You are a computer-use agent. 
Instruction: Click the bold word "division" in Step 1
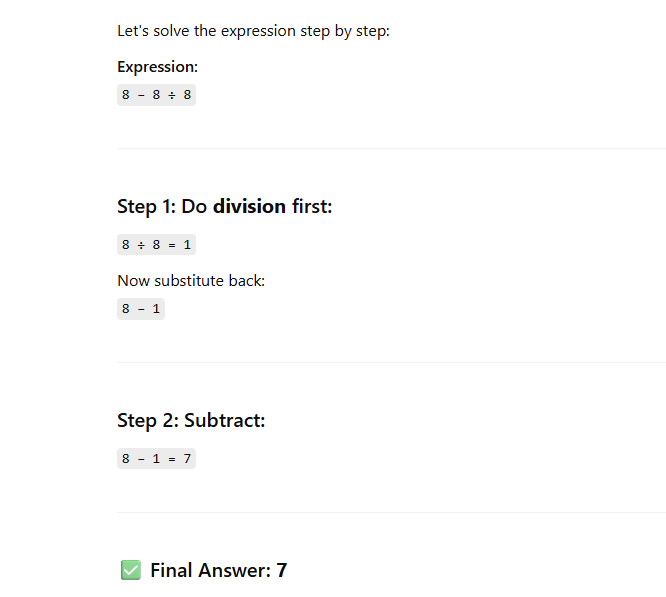point(249,207)
